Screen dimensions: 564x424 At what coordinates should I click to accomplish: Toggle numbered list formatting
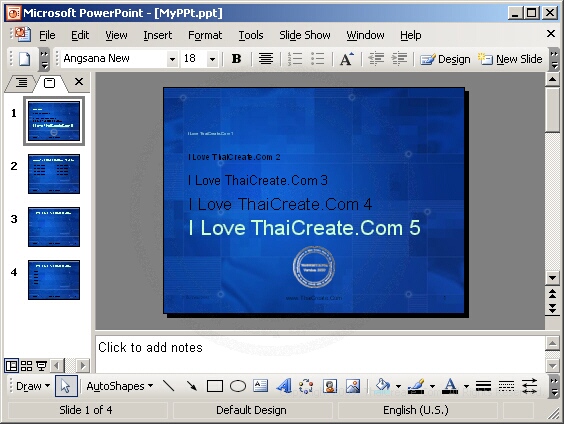point(295,59)
